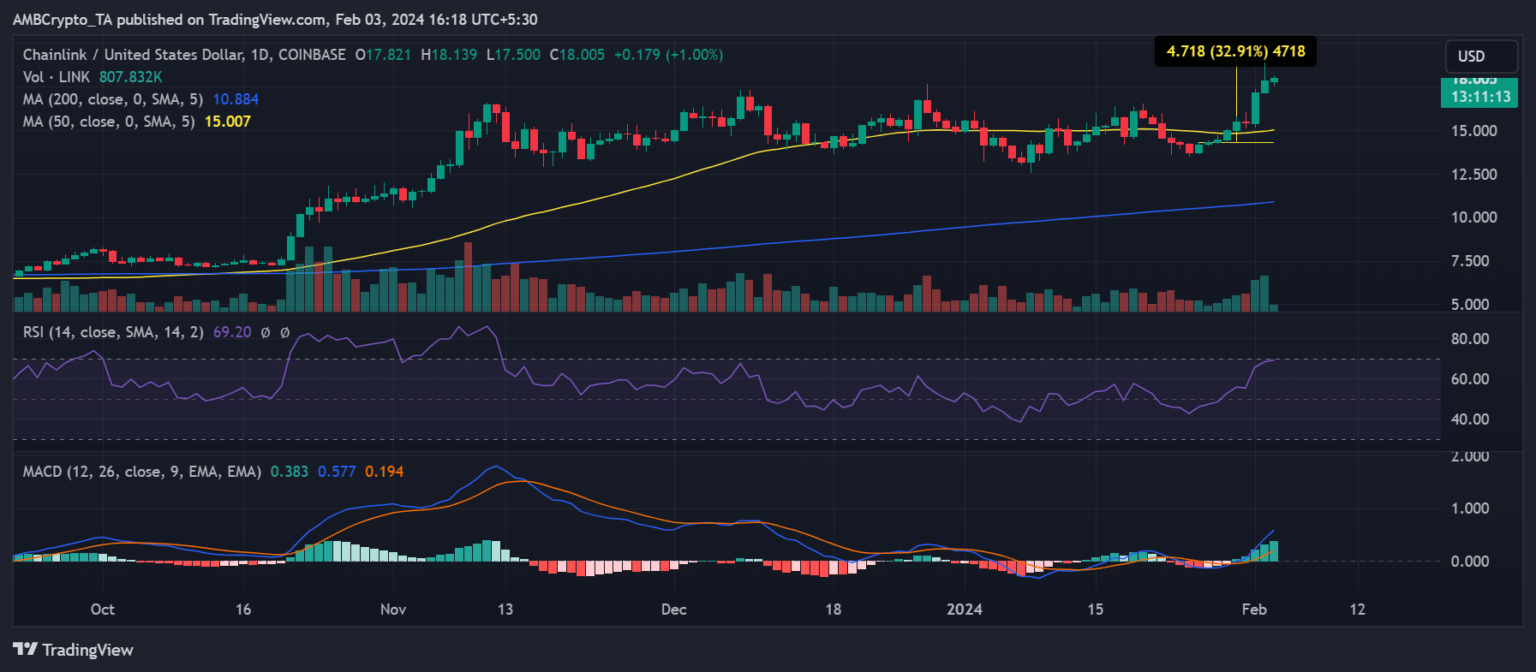Click the MA 200 value 10.884

pyautogui.click(x=214, y=99)
